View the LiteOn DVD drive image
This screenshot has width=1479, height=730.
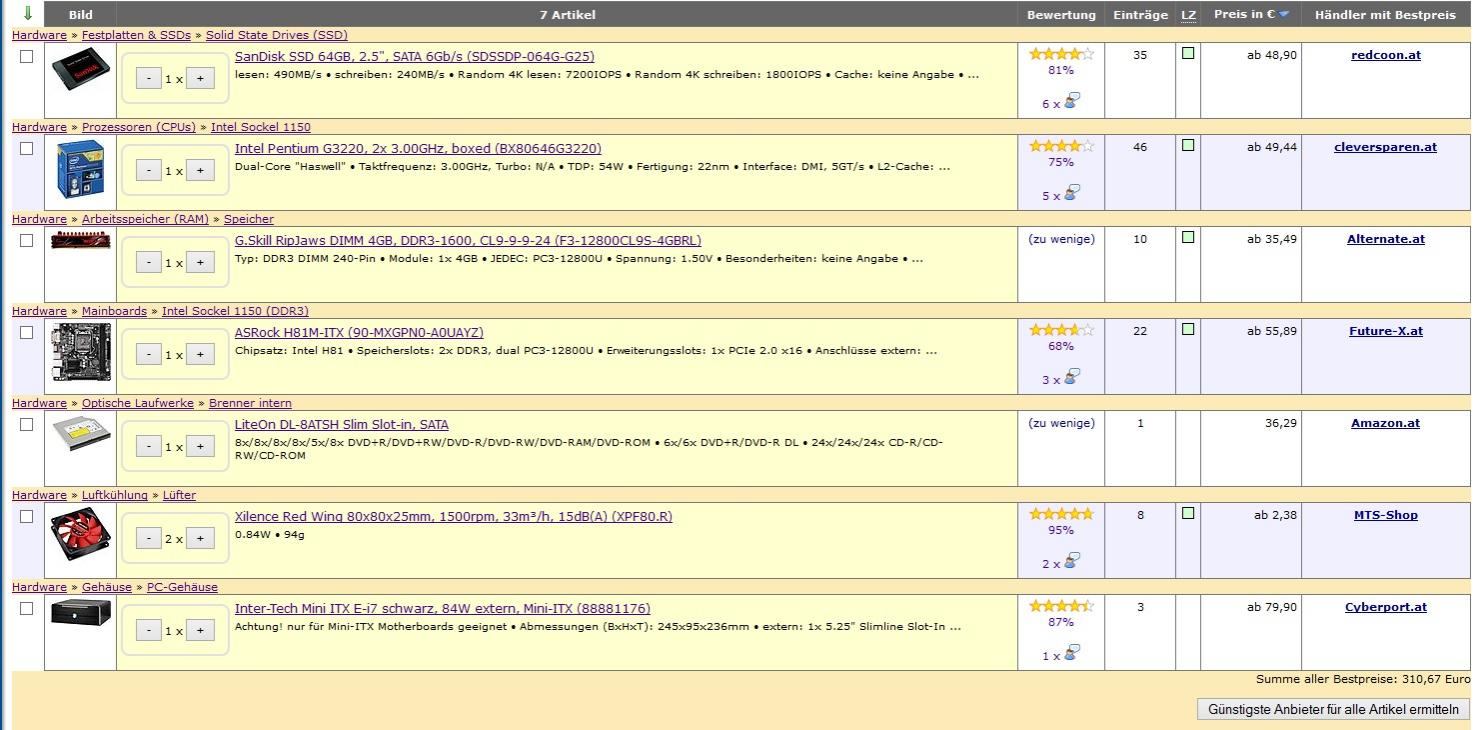[x=80, y=434]
